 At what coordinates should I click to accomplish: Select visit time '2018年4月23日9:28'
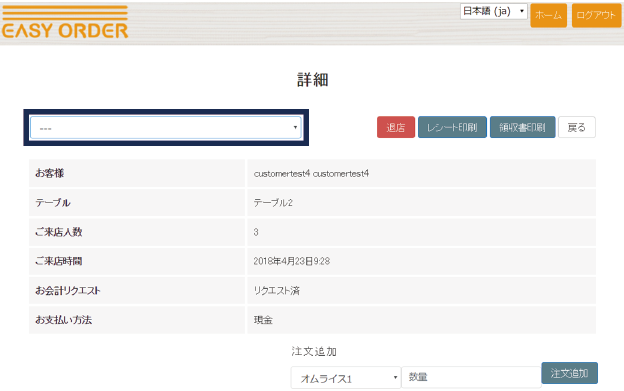tap(292, 261)
